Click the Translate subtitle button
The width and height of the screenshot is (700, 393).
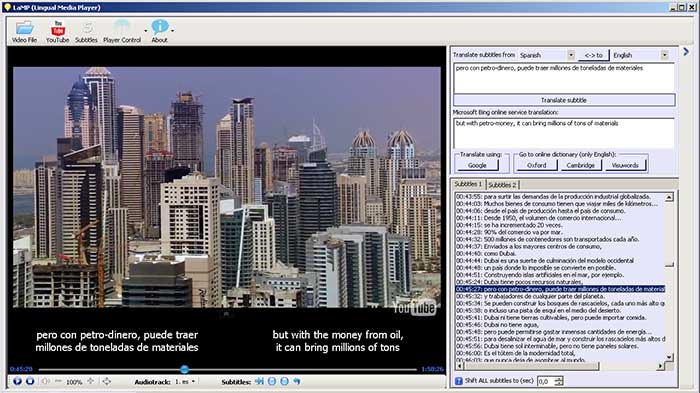coord(564,100)
